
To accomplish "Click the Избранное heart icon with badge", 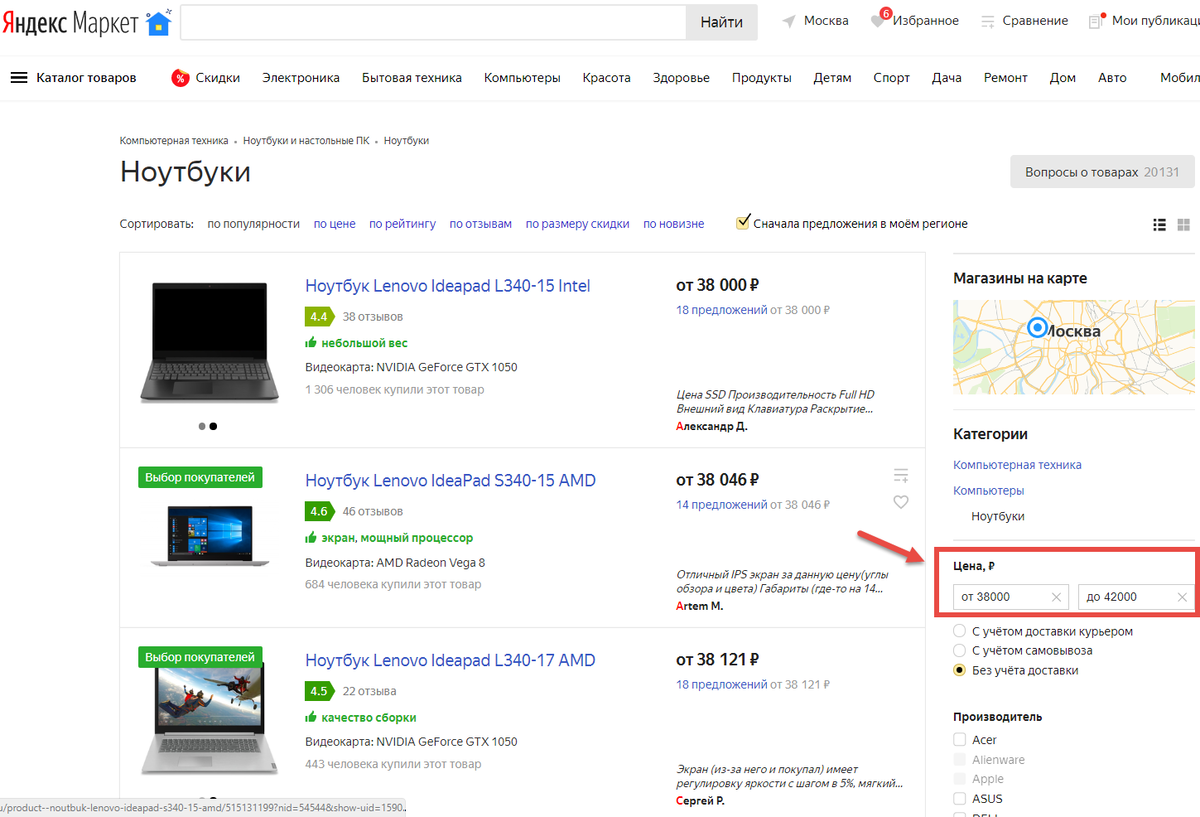I will click(x=879, y=20).
